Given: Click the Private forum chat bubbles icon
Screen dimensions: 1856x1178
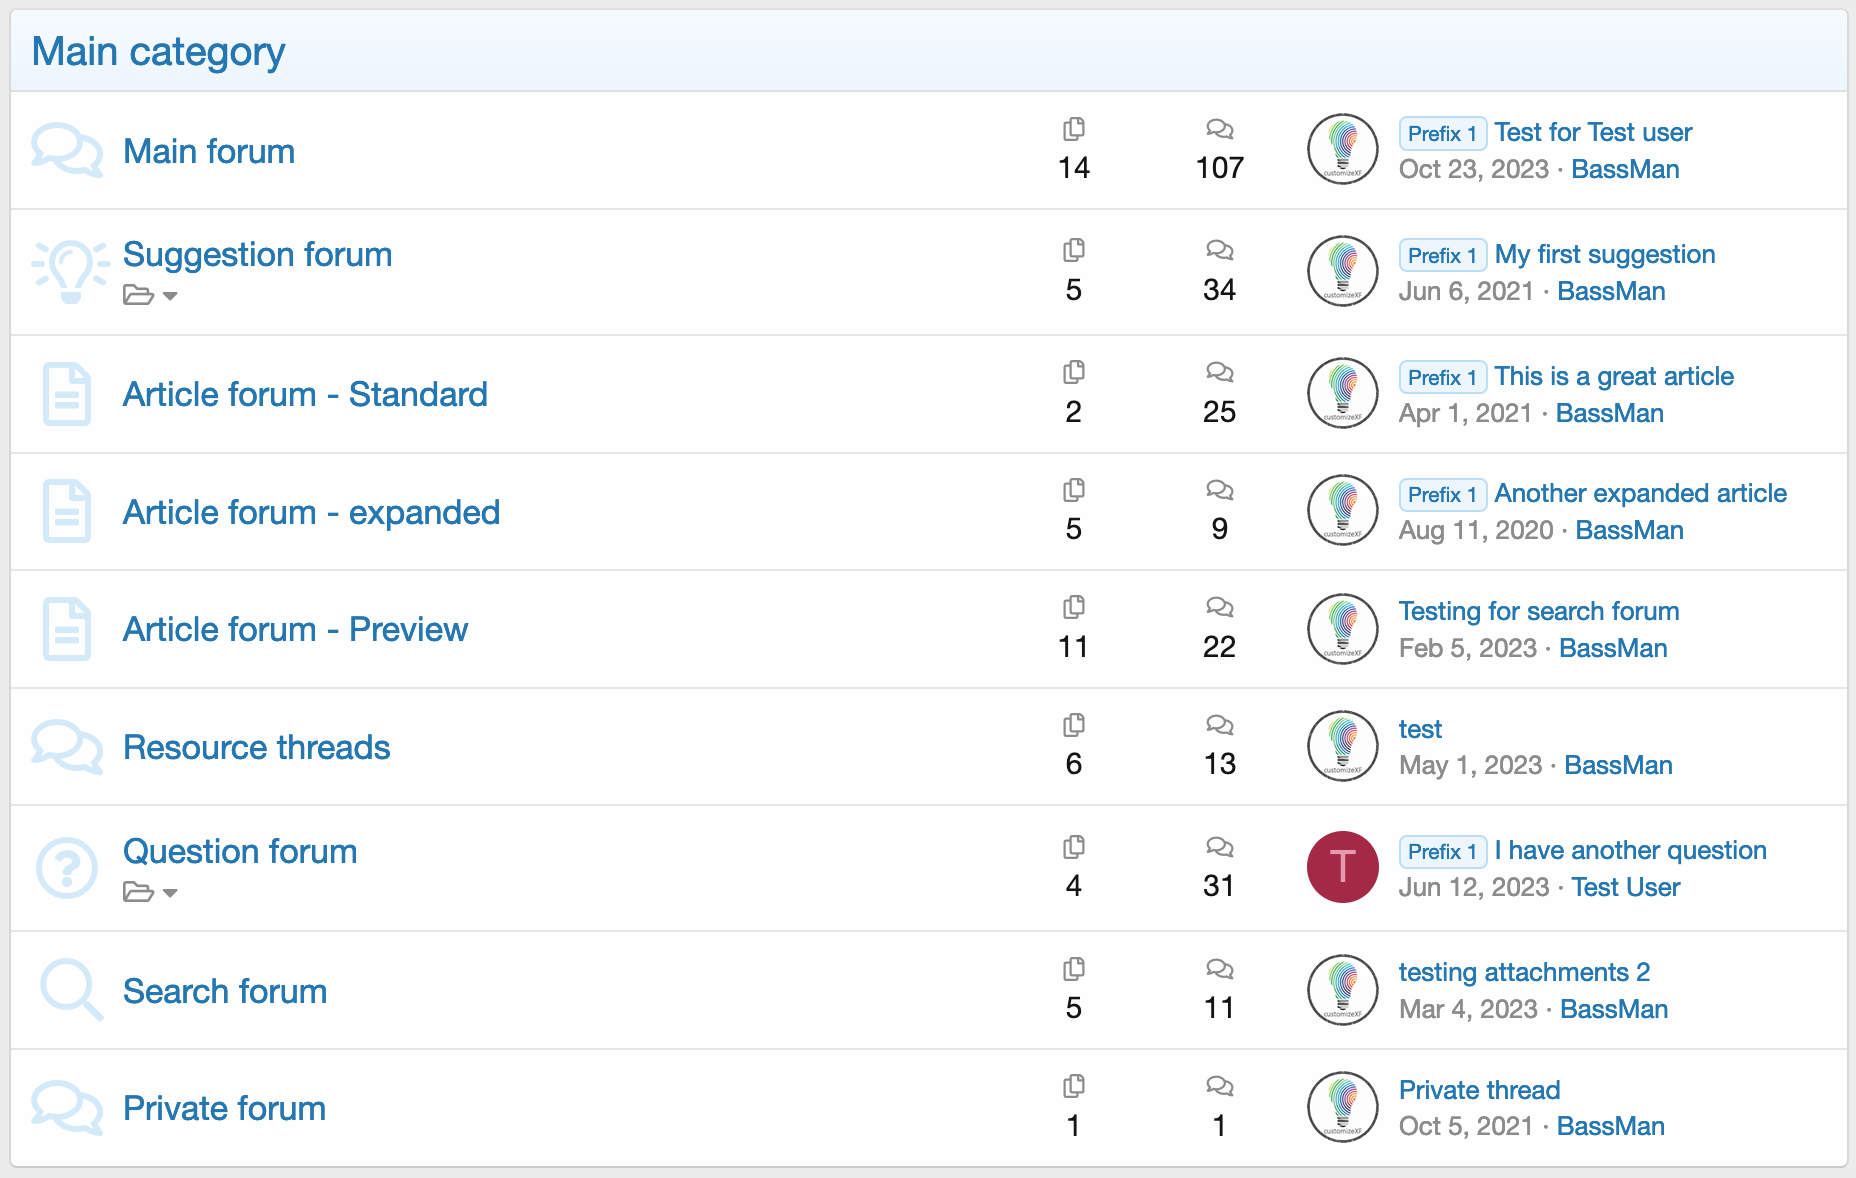Looking at the screenshot, I should [x=66, y=1107].
